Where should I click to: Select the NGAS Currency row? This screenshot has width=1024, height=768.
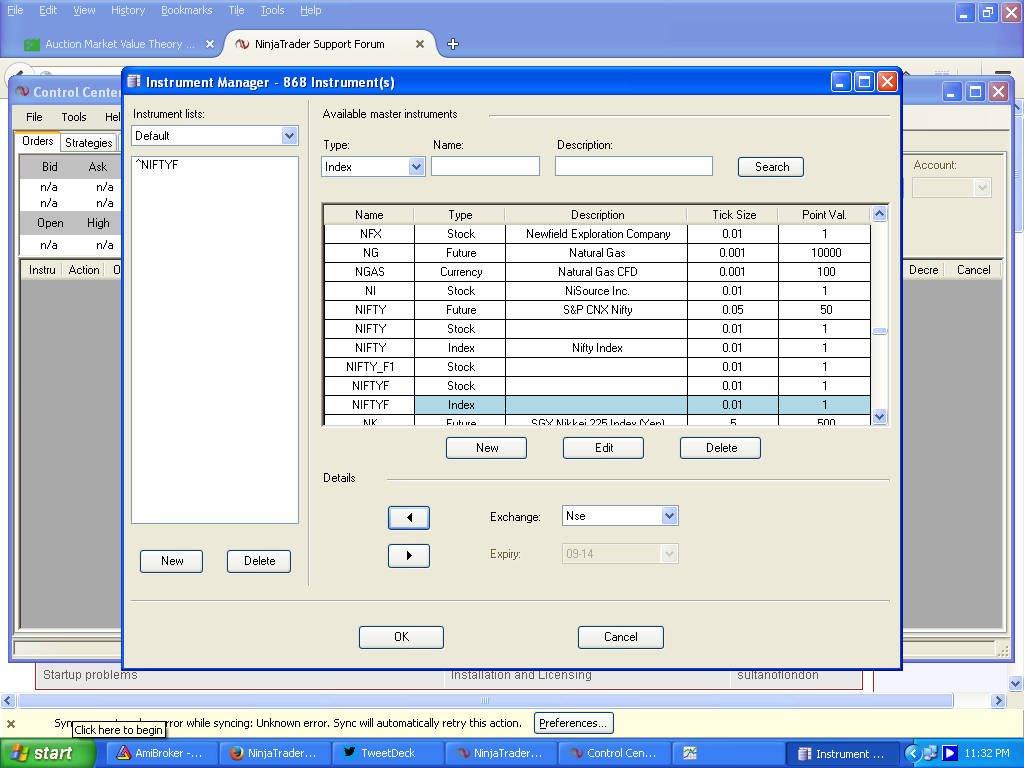pos(597,272)
